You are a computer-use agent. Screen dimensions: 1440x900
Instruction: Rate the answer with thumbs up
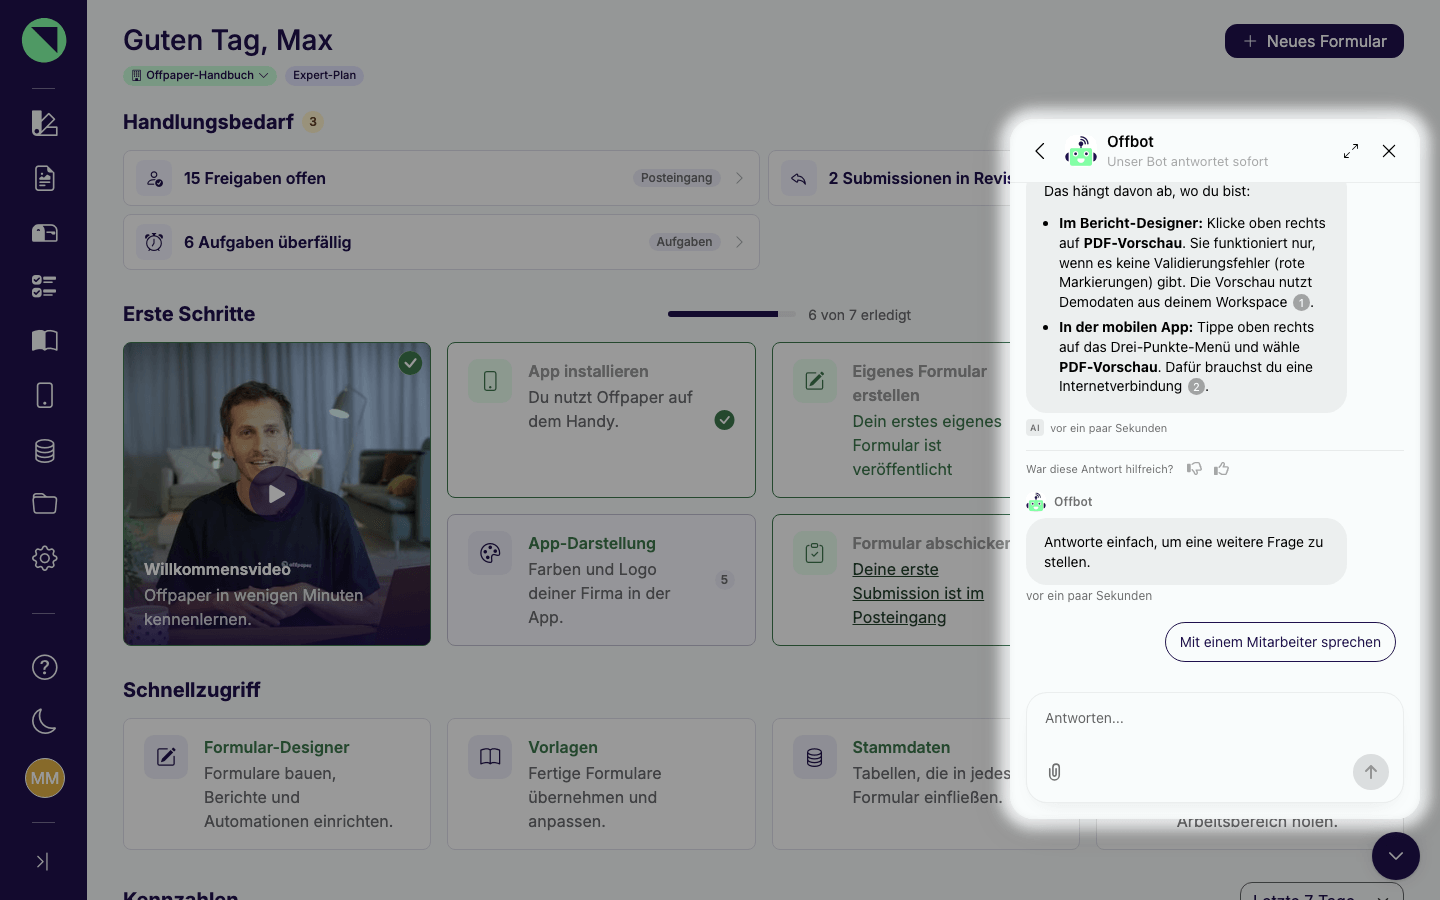(x=1221, y=469)
